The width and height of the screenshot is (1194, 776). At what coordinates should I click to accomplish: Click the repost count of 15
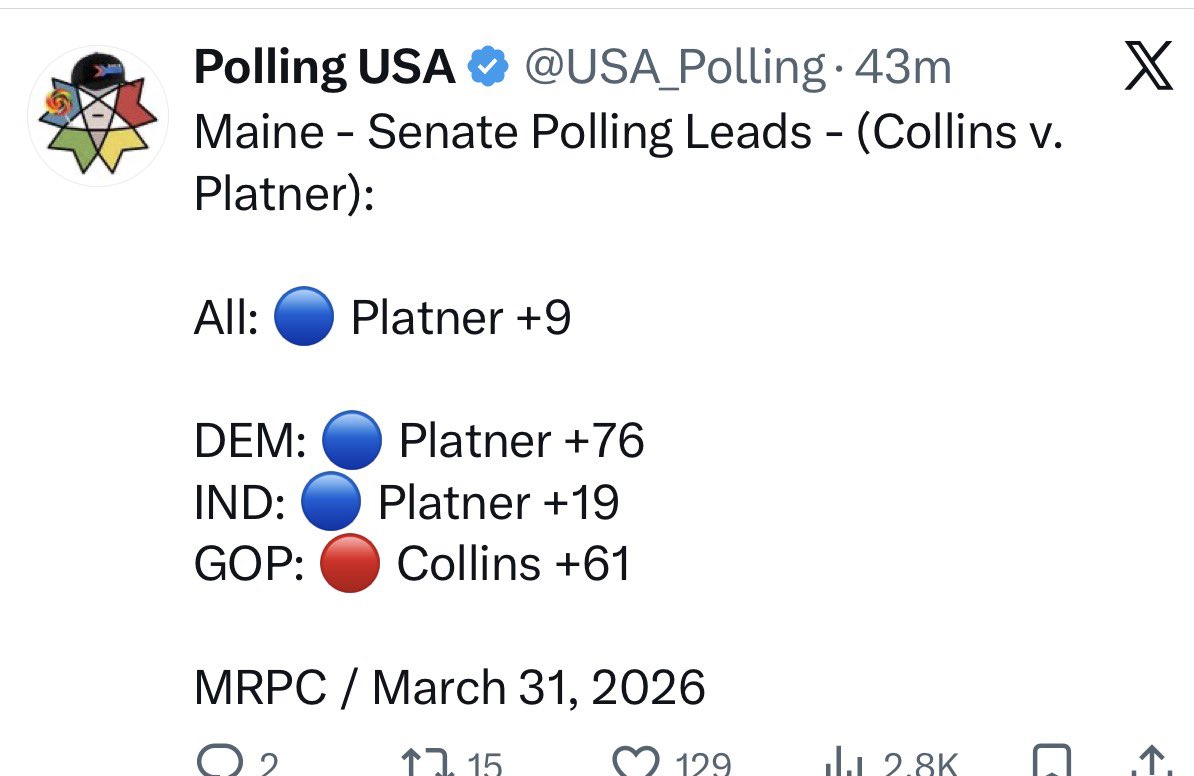coord(485,766)
